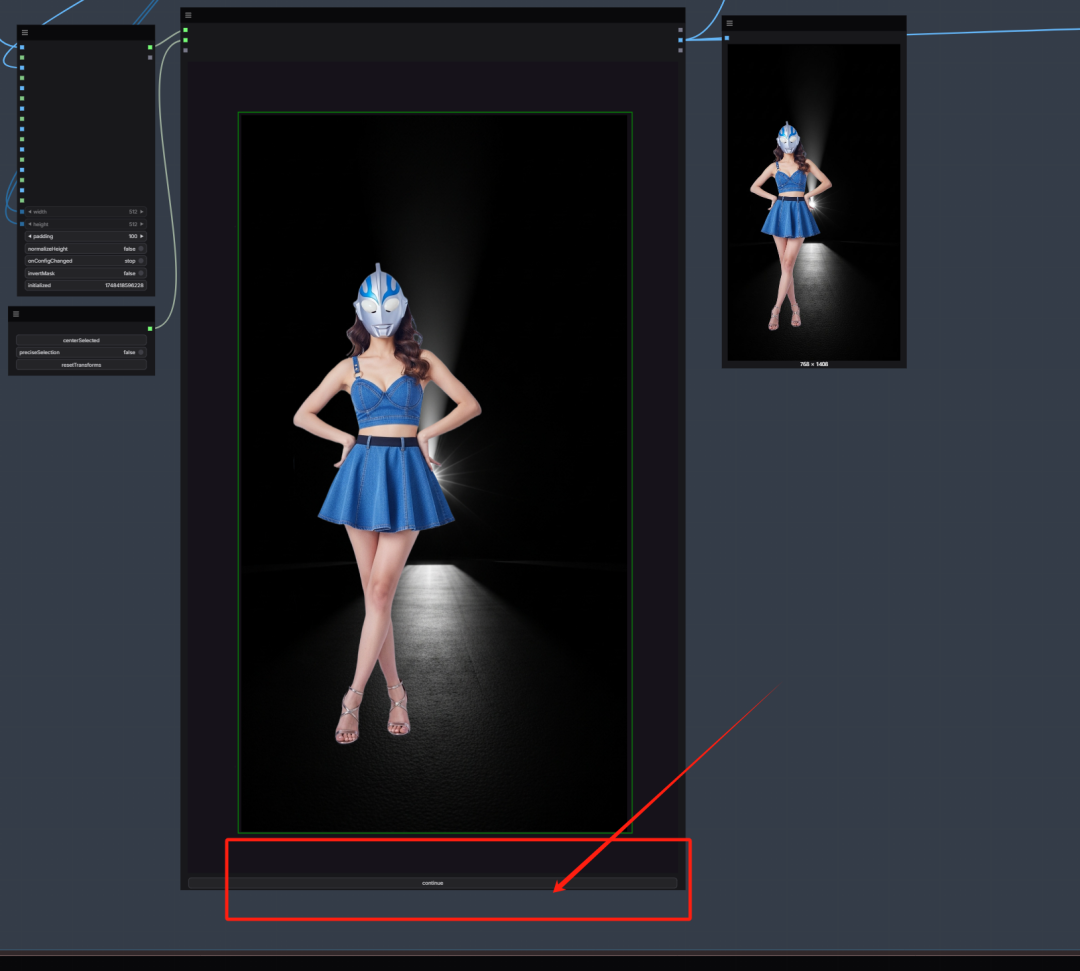Click the gray output port of the padding node

150,58
